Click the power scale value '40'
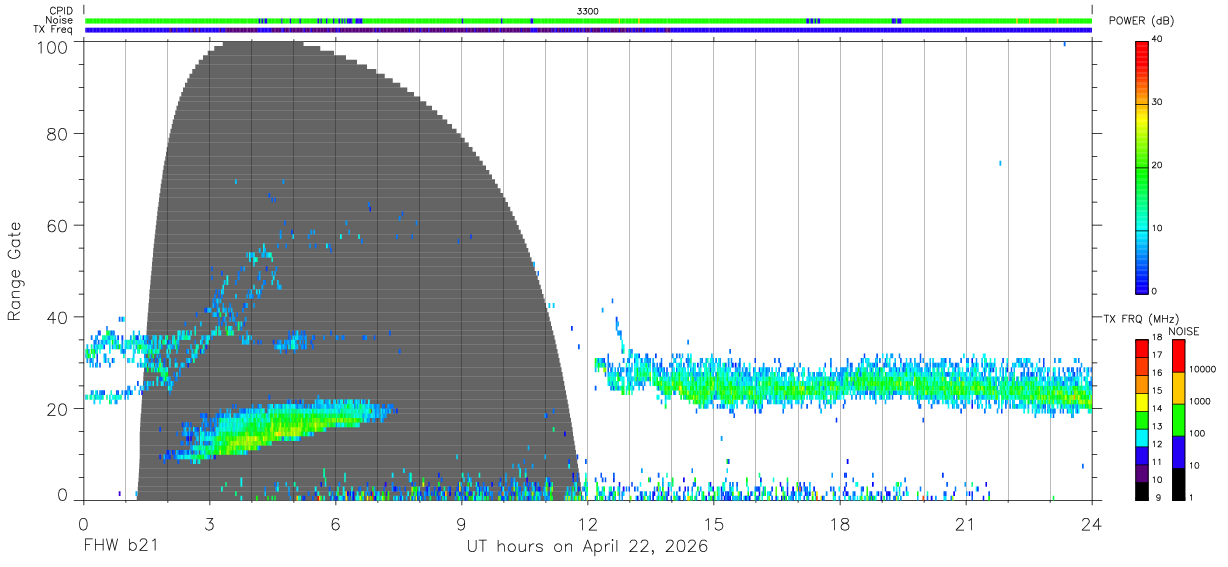The width and height of the screenshot is (1228, 567). click(1158, 40)
